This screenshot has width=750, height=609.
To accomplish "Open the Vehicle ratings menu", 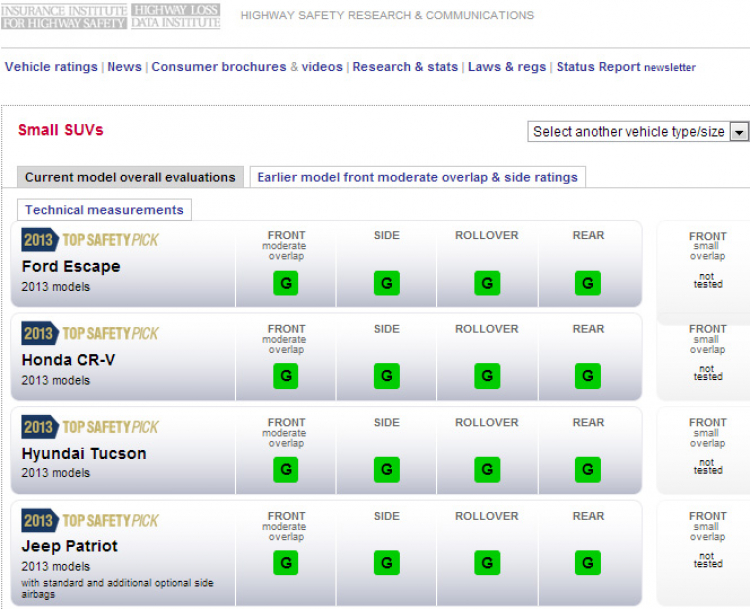I will point(51,67).
